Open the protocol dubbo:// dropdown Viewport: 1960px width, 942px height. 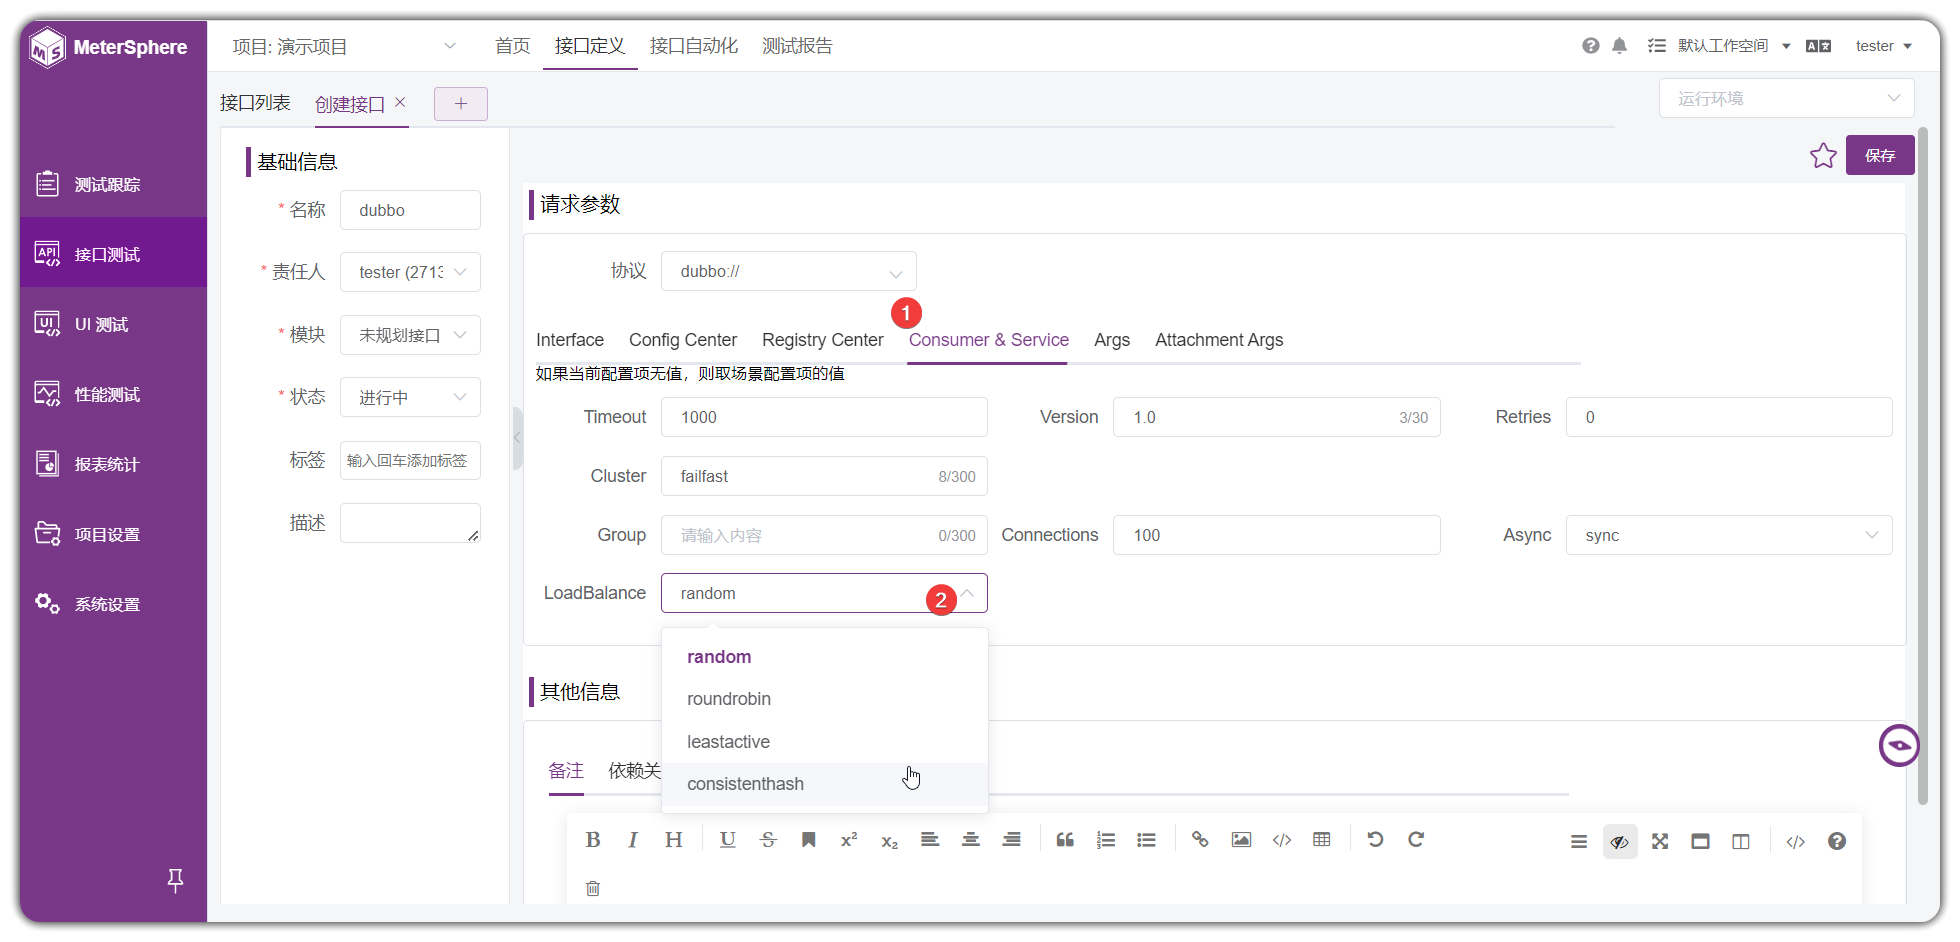point(789,272)
